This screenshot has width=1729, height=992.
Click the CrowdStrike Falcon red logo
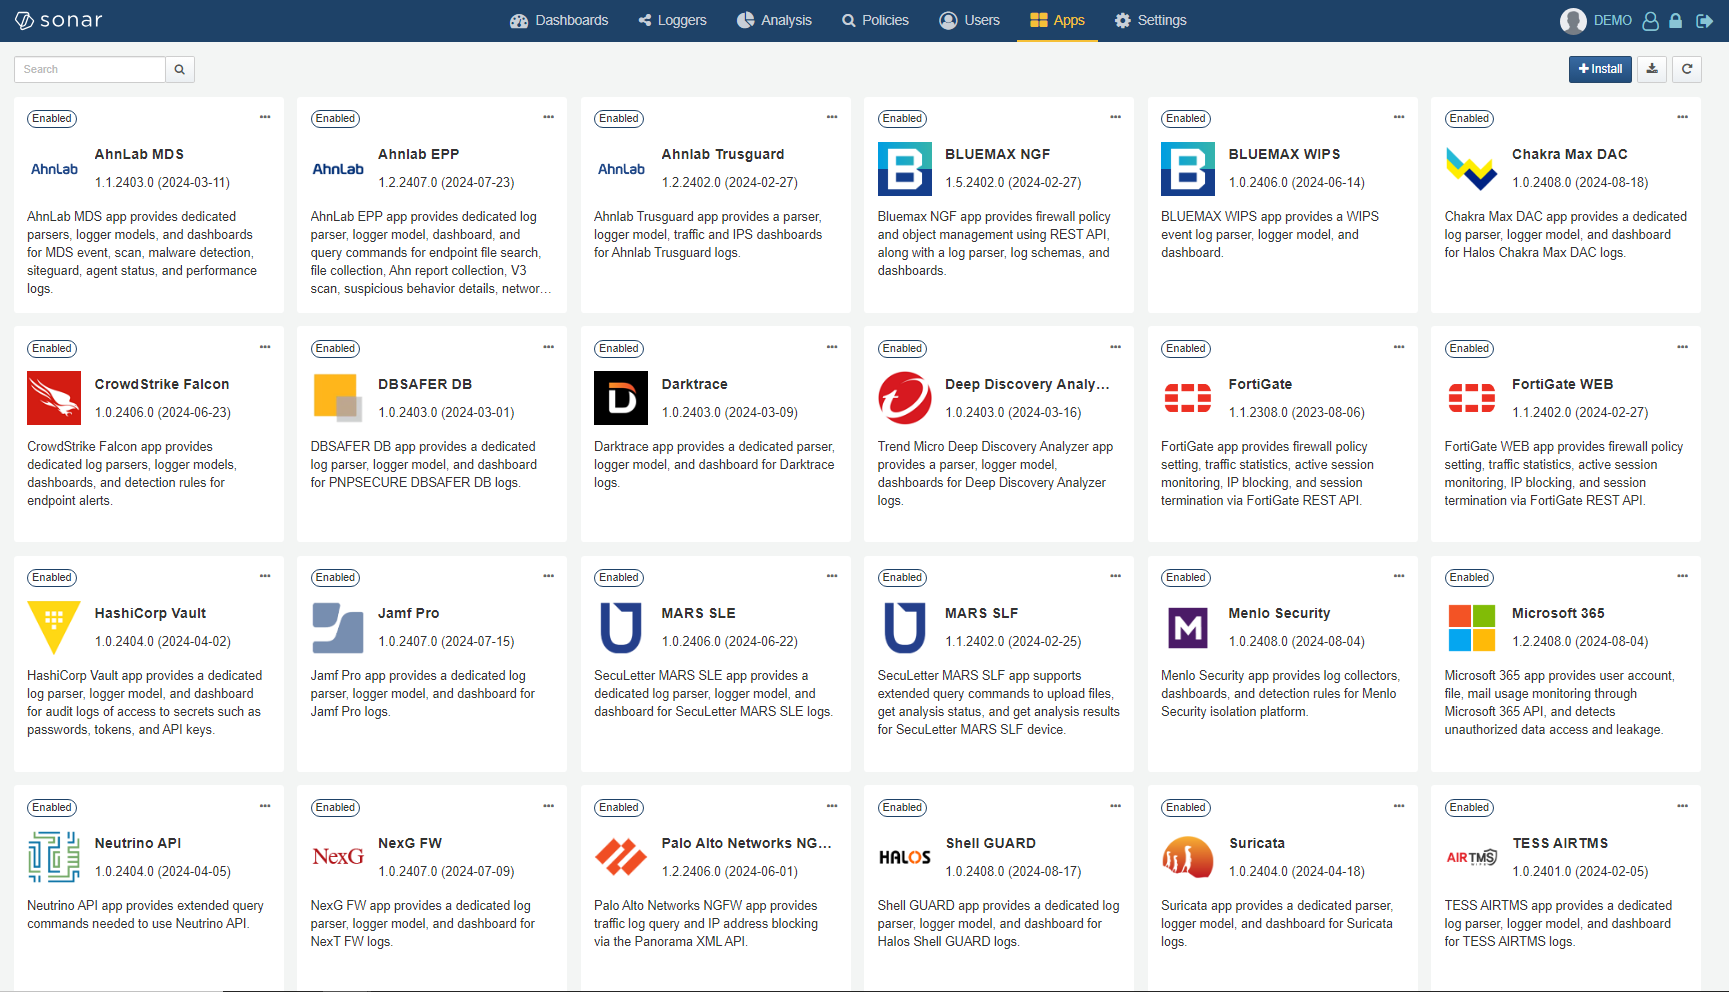tap(54, 398)
